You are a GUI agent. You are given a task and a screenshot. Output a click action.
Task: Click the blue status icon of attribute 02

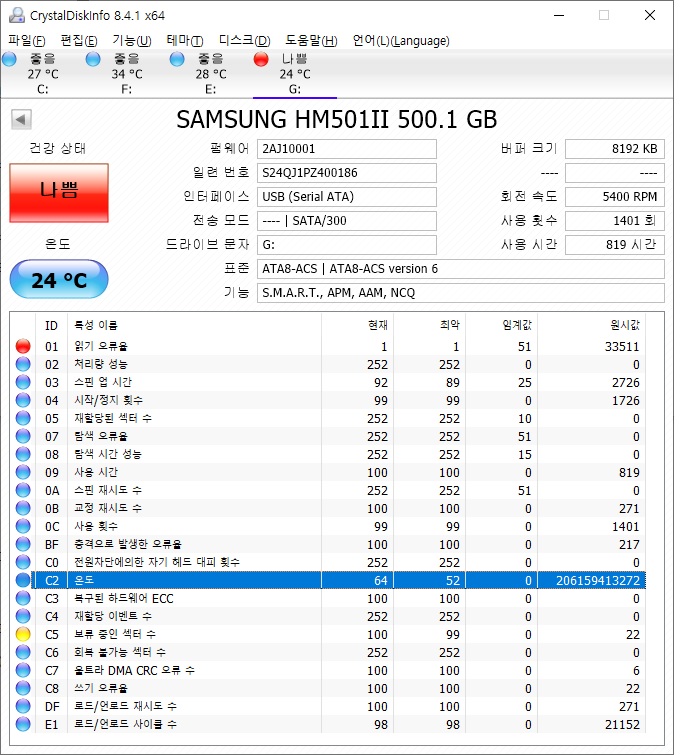click(23, 364)
